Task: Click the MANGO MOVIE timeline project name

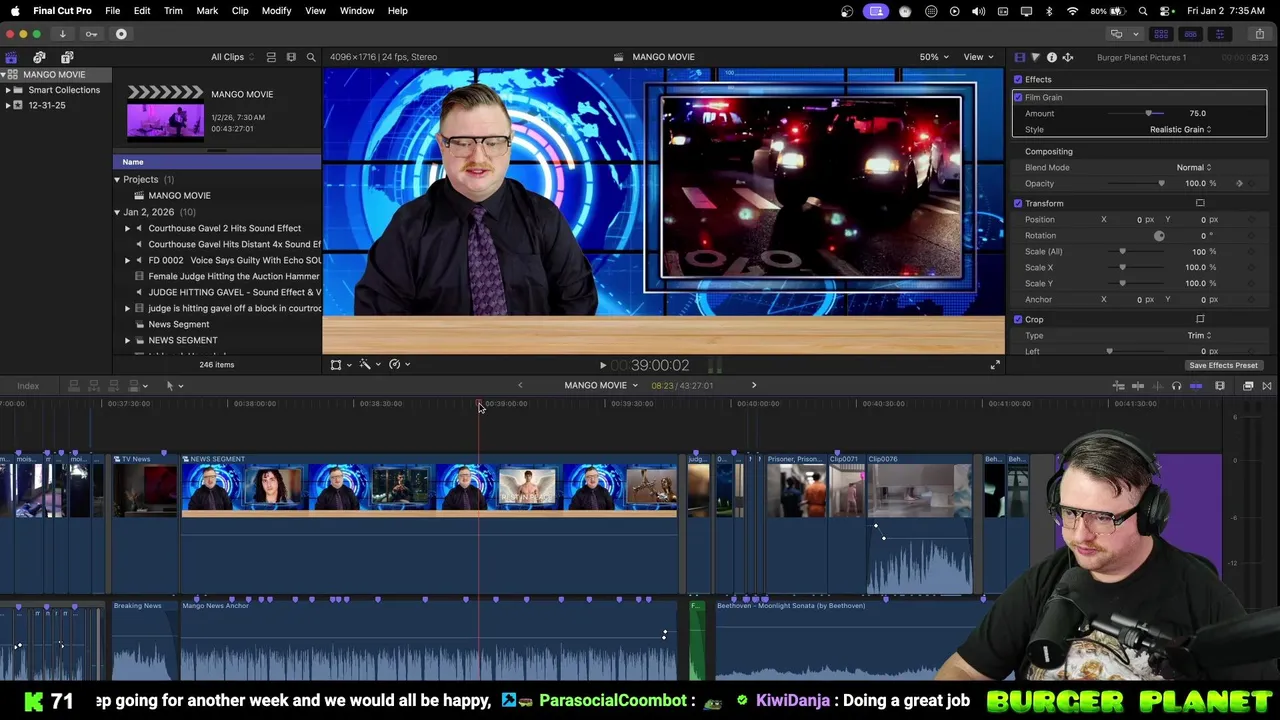Action: coord(595,386)
